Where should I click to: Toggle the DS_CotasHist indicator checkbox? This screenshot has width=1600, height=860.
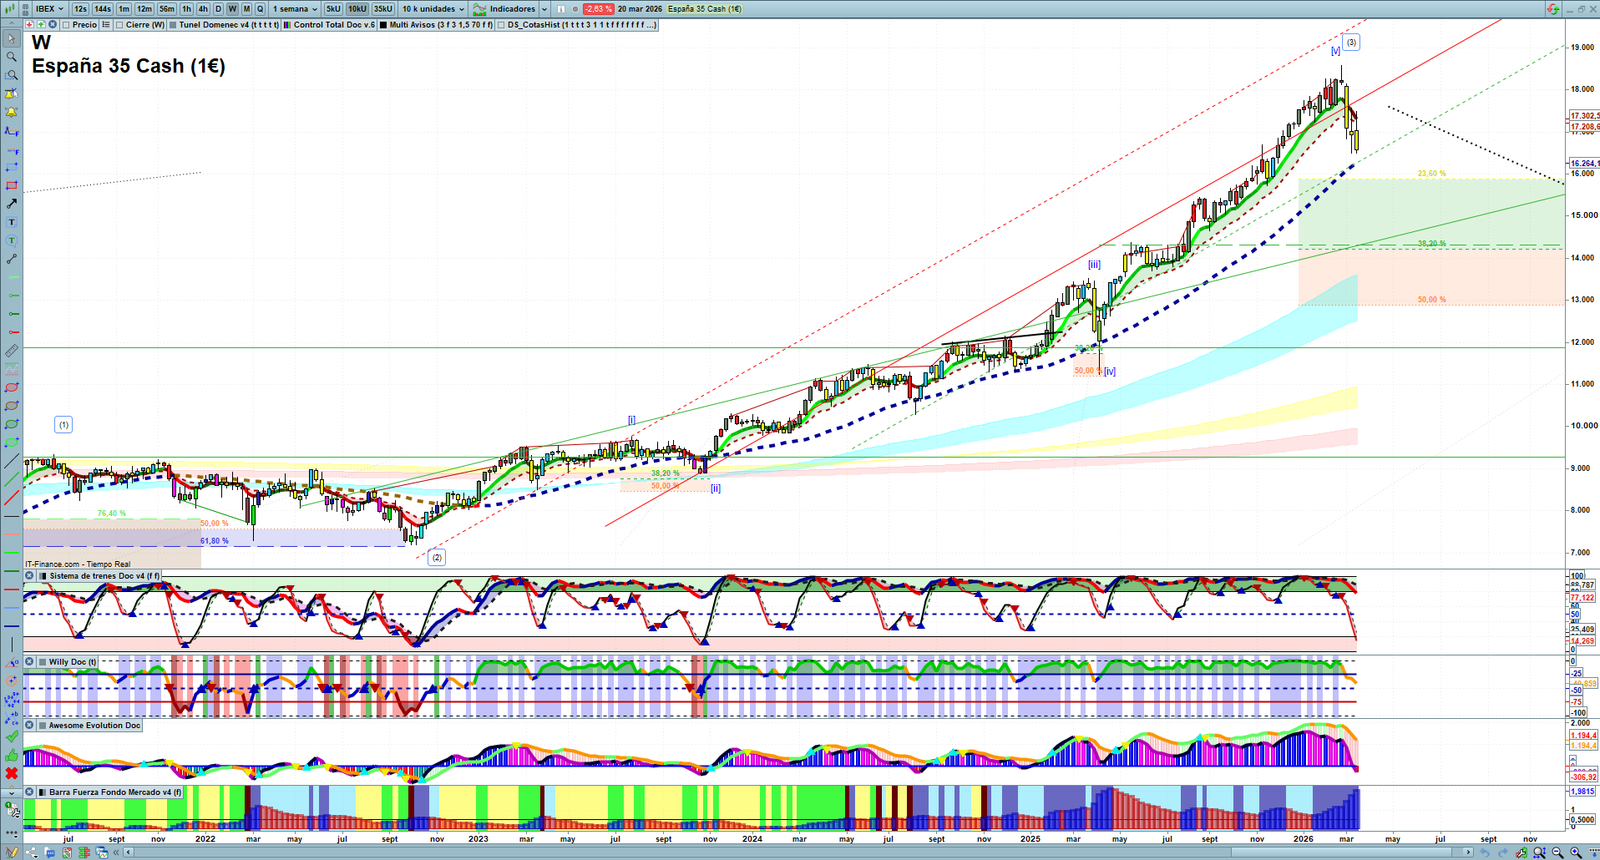click(502, 25)
